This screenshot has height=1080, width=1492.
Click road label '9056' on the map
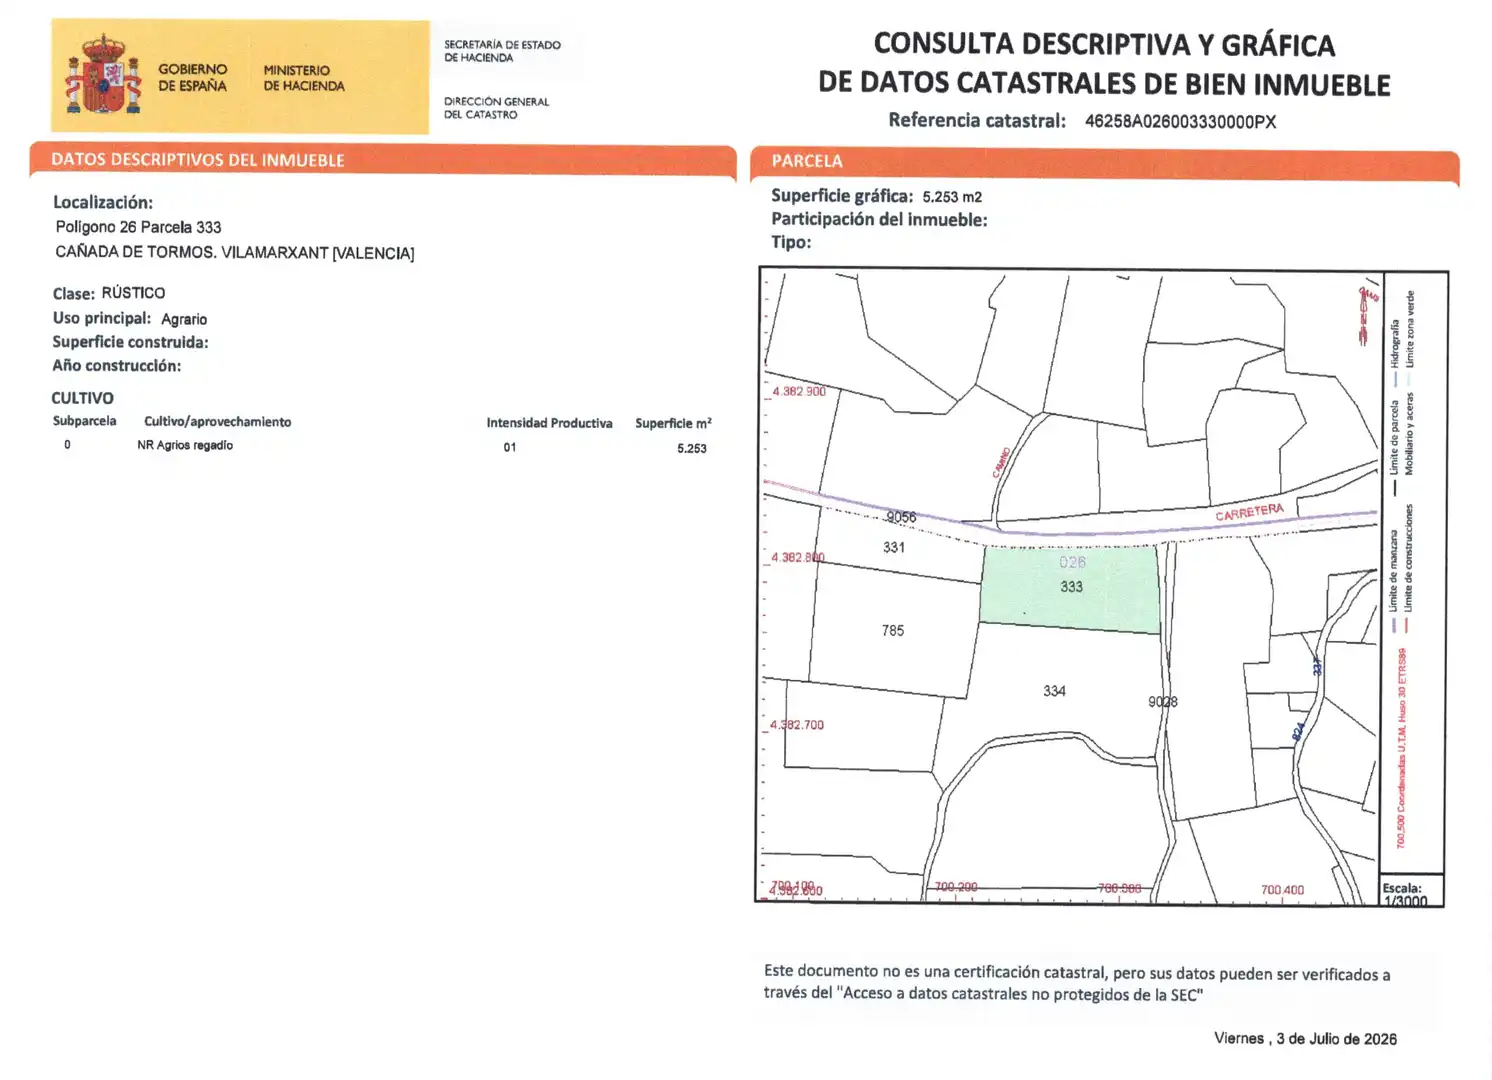pos(901,517)
